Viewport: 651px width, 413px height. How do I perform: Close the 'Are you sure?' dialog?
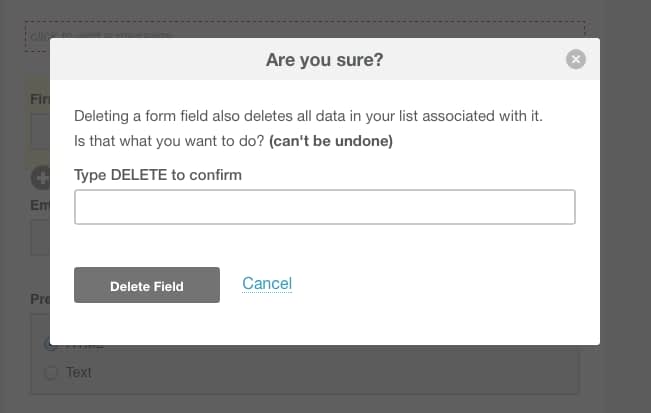click(x=575, y=59)
